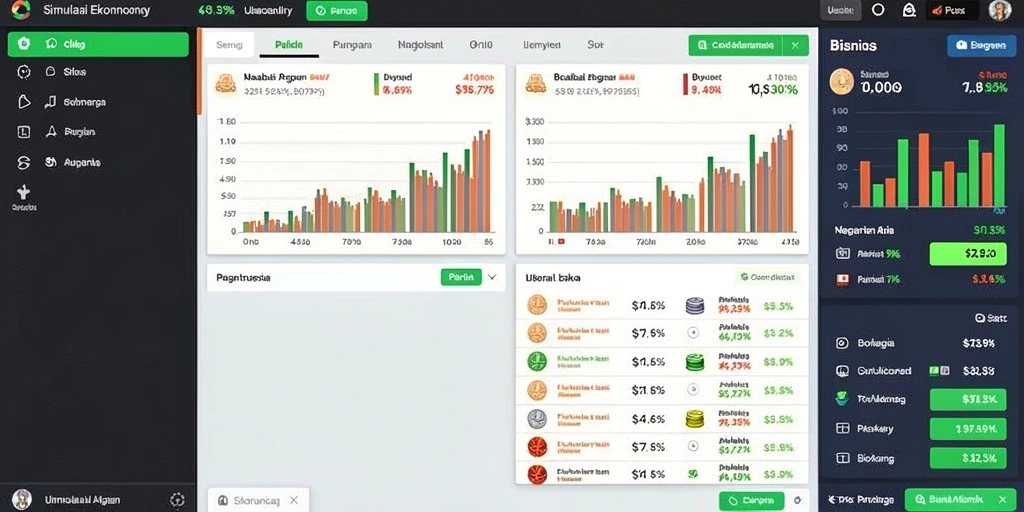Image resolution: width=1024 pixels, height=512 pixels.
Task: Toggle the green Biokang value bar
Action: (x=968, y=458)
